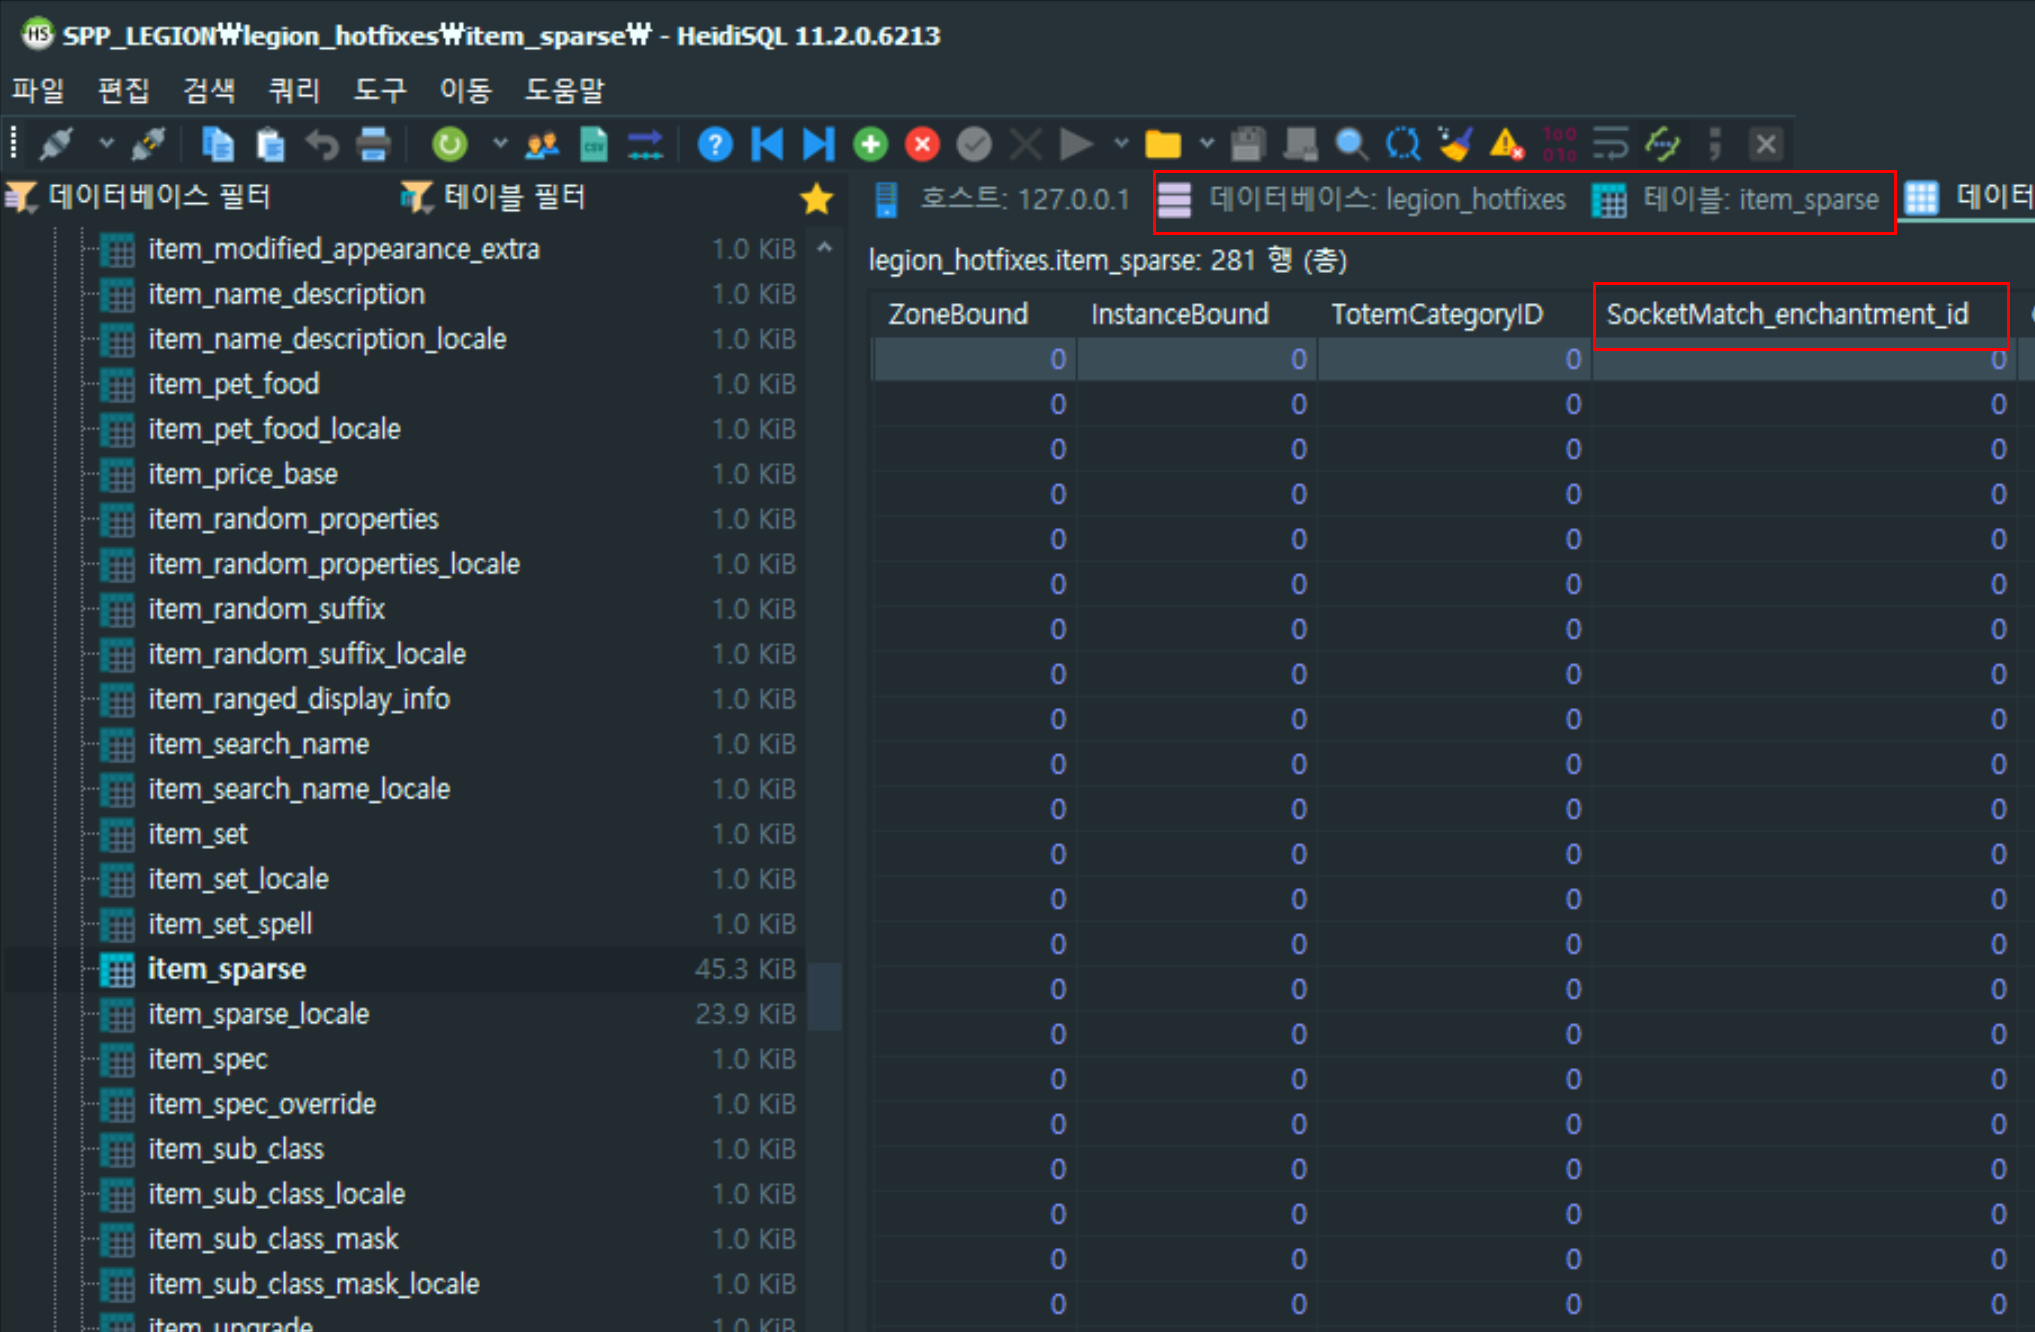
Task: Open the 도움말 menu
Action: tap(565, 91)
